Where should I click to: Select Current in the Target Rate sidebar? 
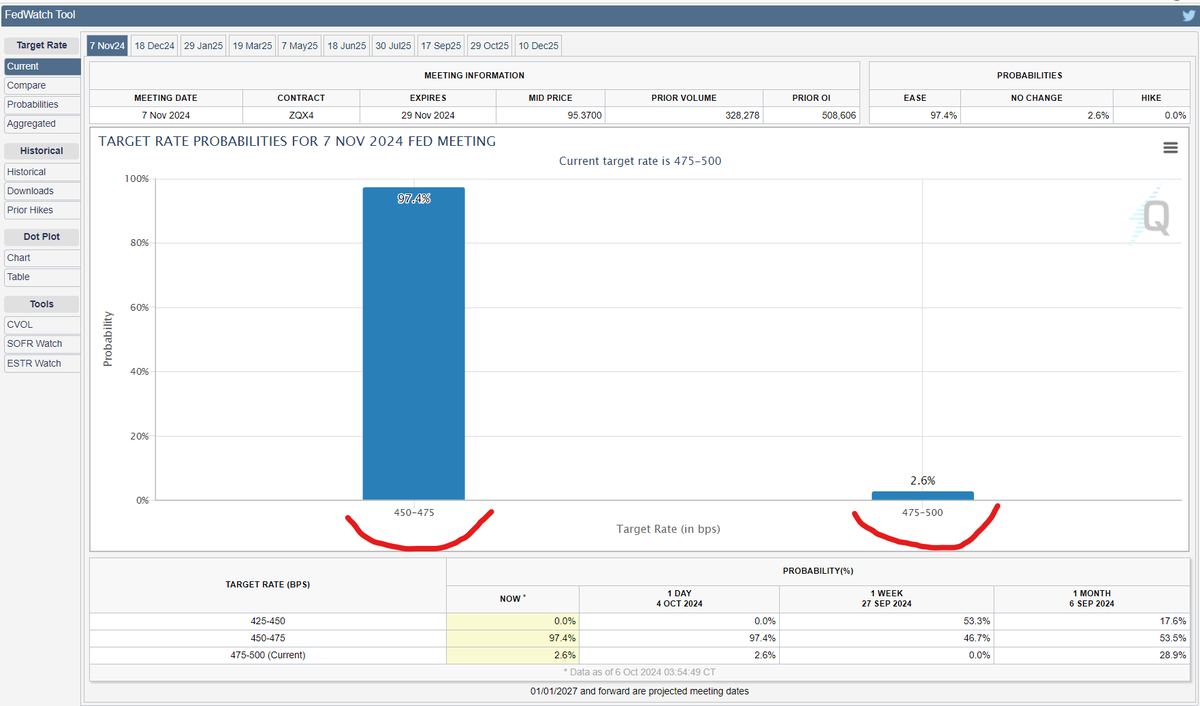tap(42, 66)
